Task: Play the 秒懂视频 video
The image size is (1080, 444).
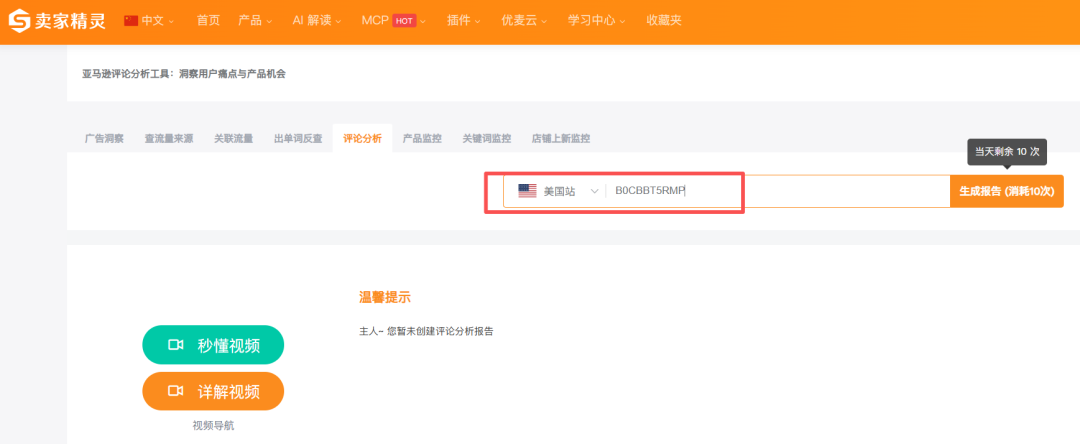Action: pyautogui.click(x=213, y=345)
